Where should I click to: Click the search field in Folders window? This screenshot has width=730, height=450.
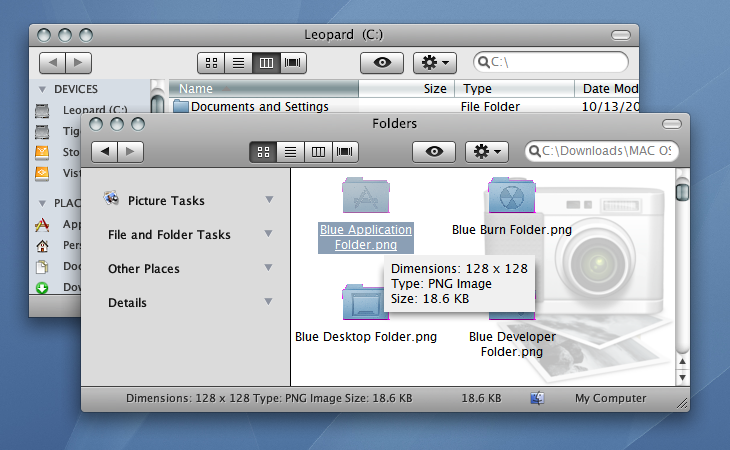pos(602,151)
